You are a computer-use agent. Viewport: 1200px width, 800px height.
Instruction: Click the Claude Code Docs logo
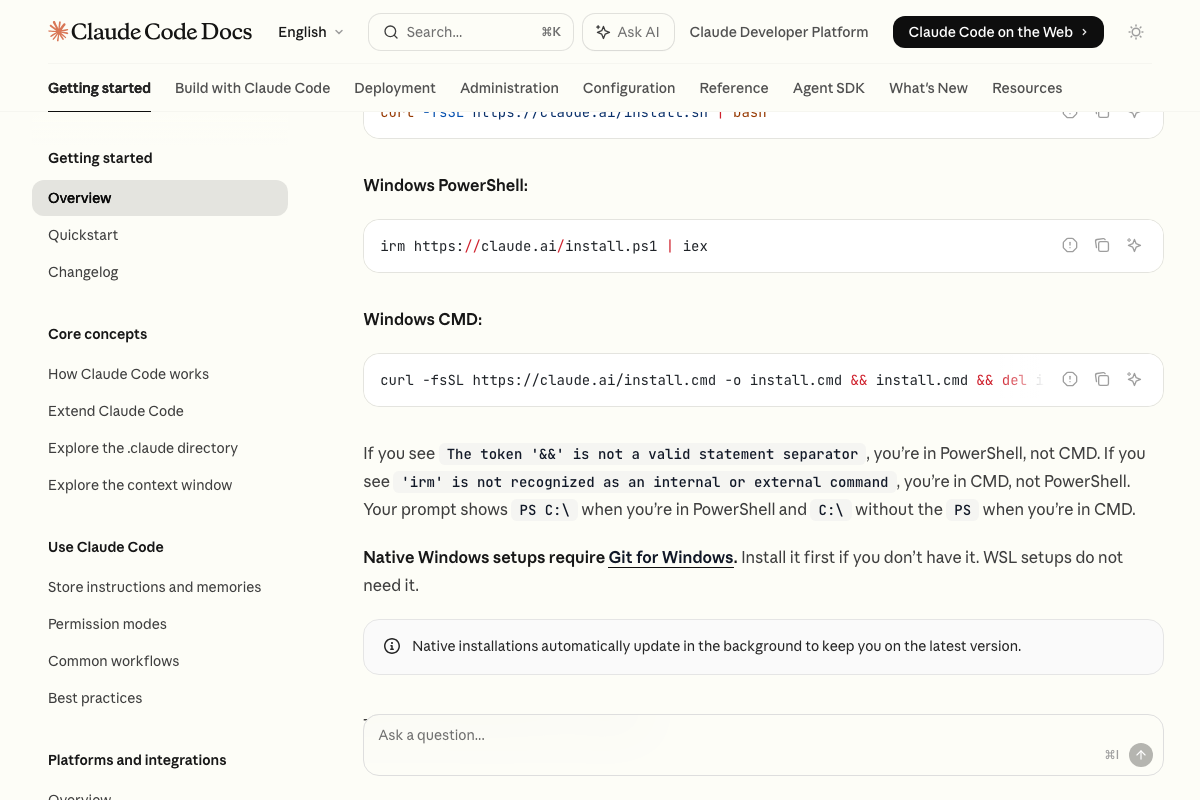[x=150, y=31]
